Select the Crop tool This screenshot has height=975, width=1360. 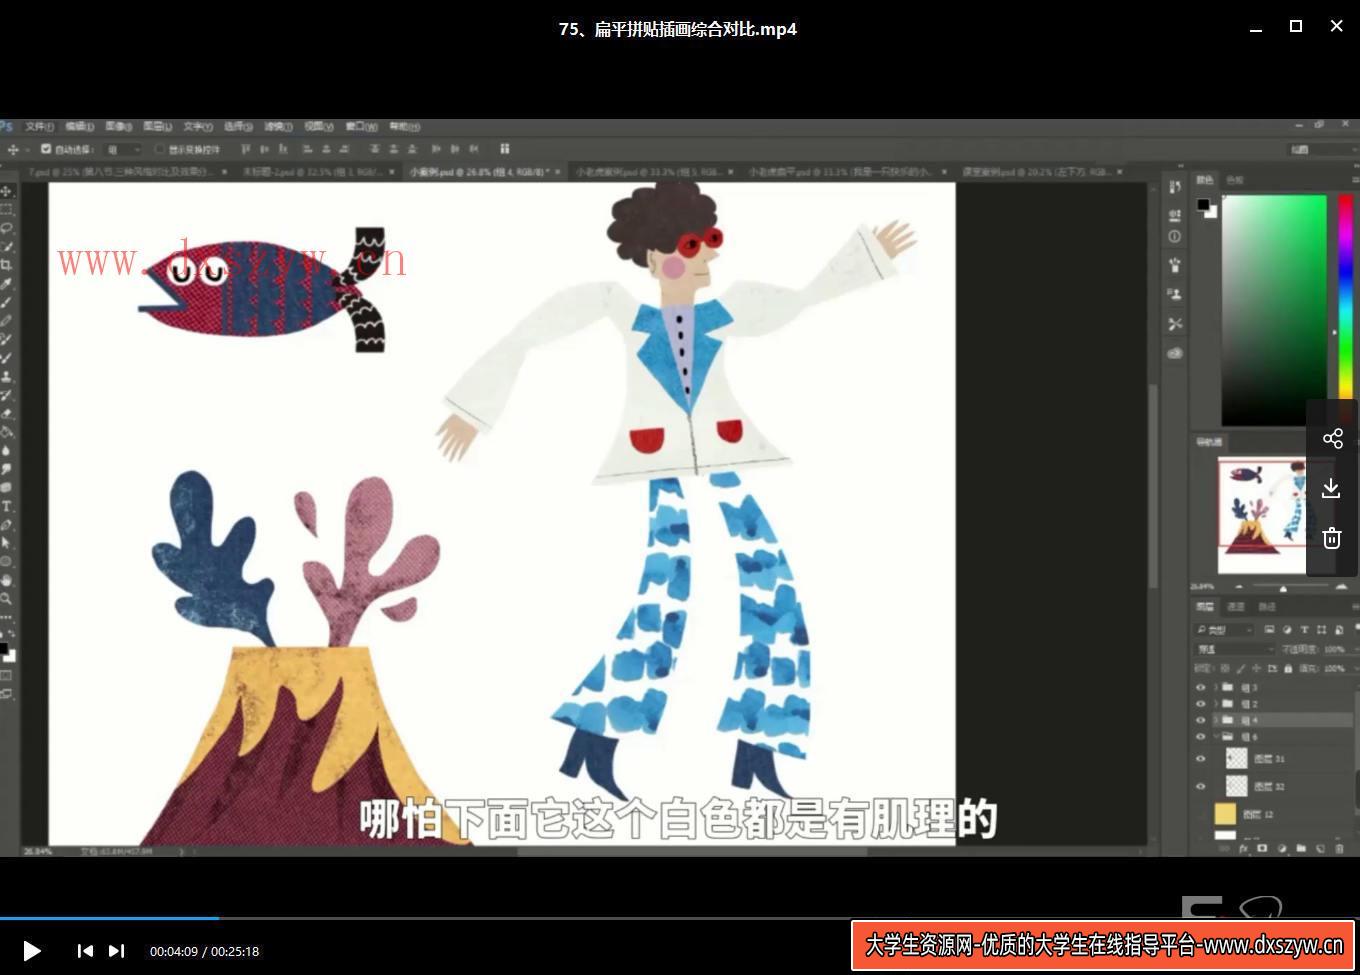point(7,265)
